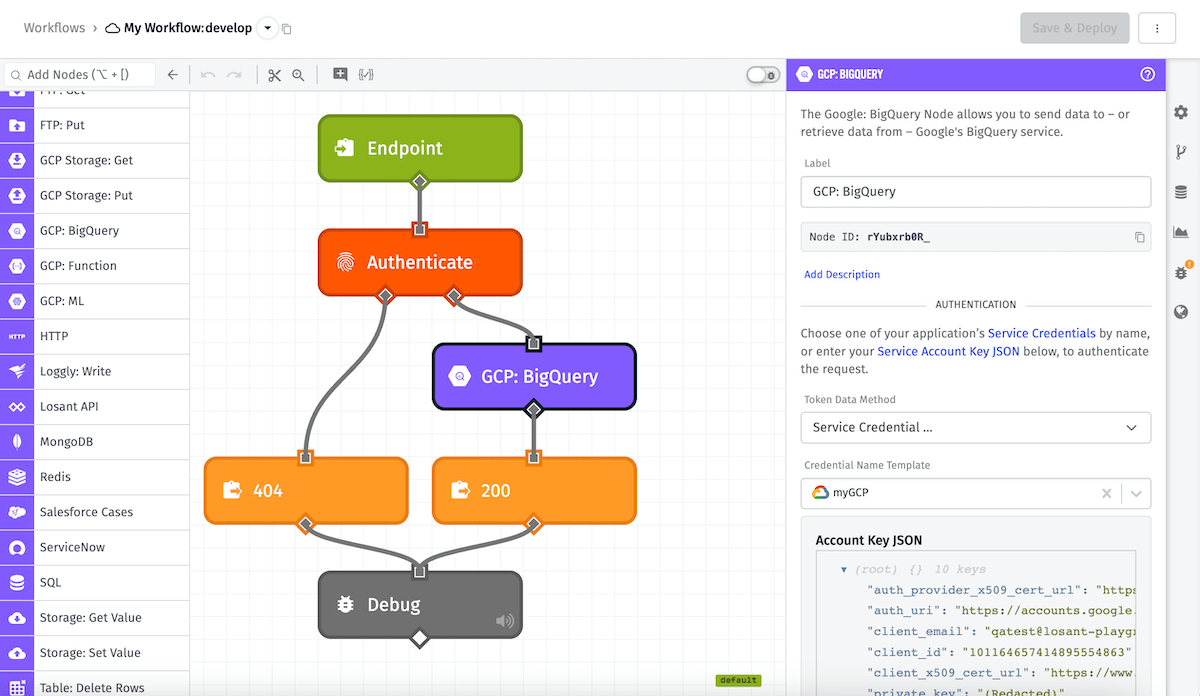1200x696 pixels.
Task: Select GCP: Function in node palette
Action: pyautogui.click(x=95, y=266)
